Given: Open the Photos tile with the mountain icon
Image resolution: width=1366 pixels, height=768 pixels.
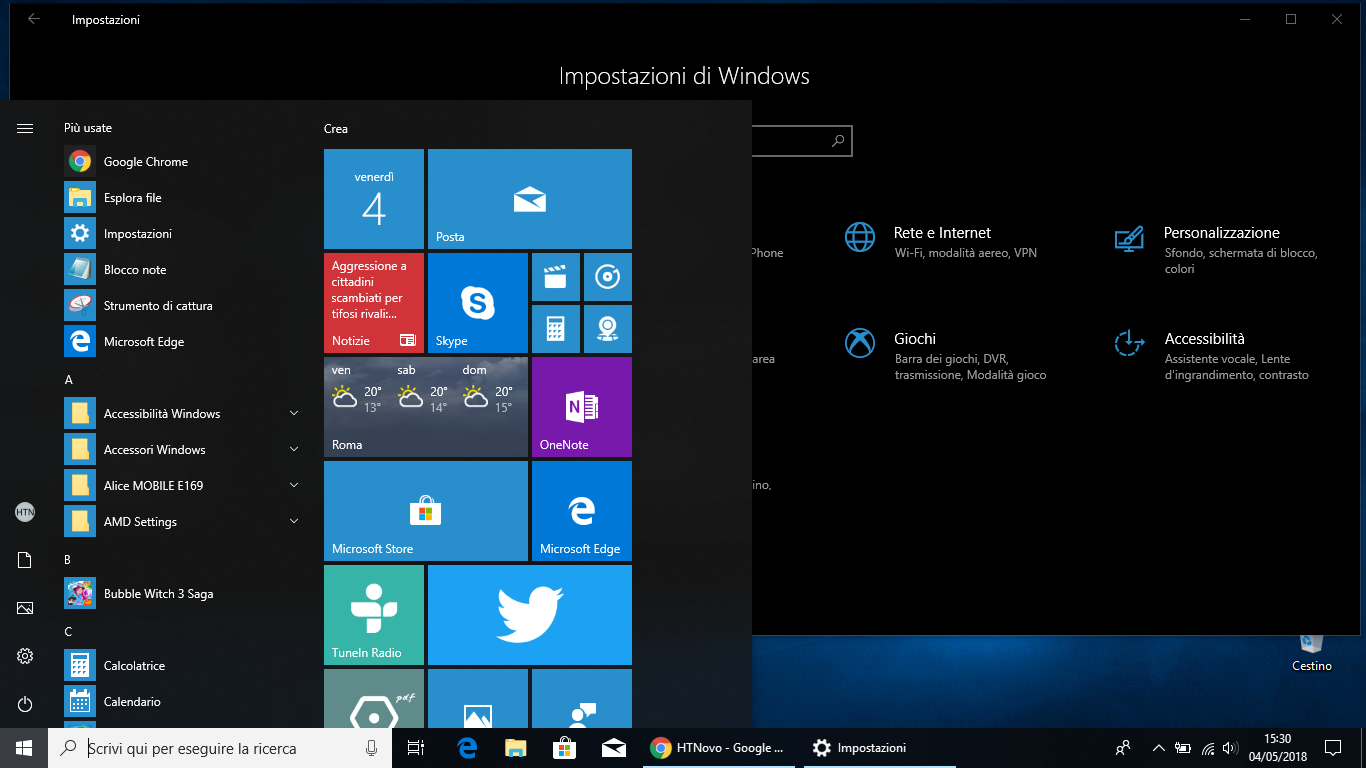Looking at the screenshot, I should (x=478, y=698).
